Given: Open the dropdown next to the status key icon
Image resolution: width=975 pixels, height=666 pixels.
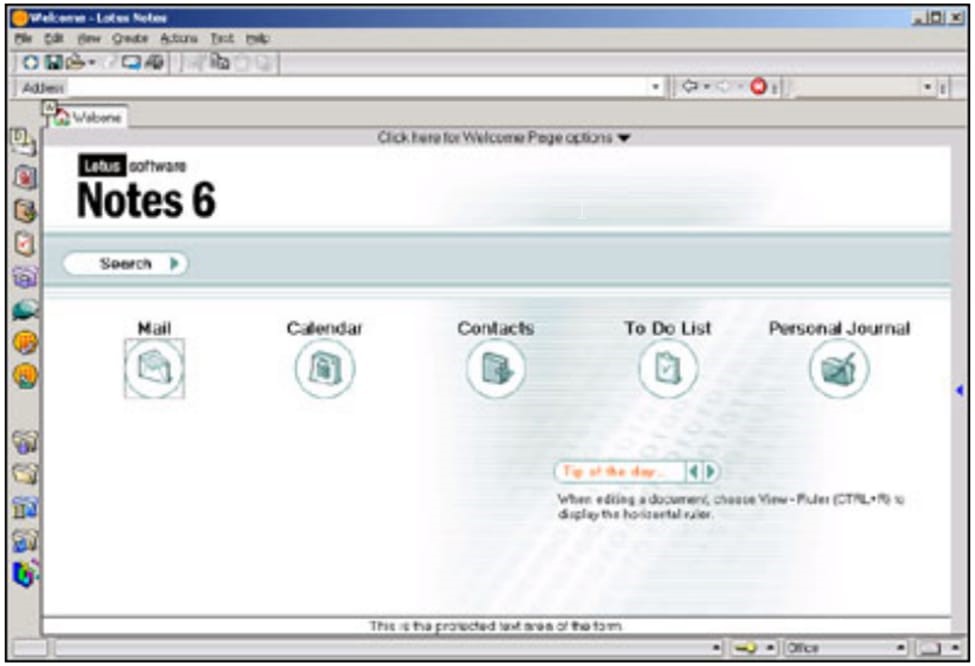Looking at the screenshot, I should pyautogui.click(x=769, y=648).
